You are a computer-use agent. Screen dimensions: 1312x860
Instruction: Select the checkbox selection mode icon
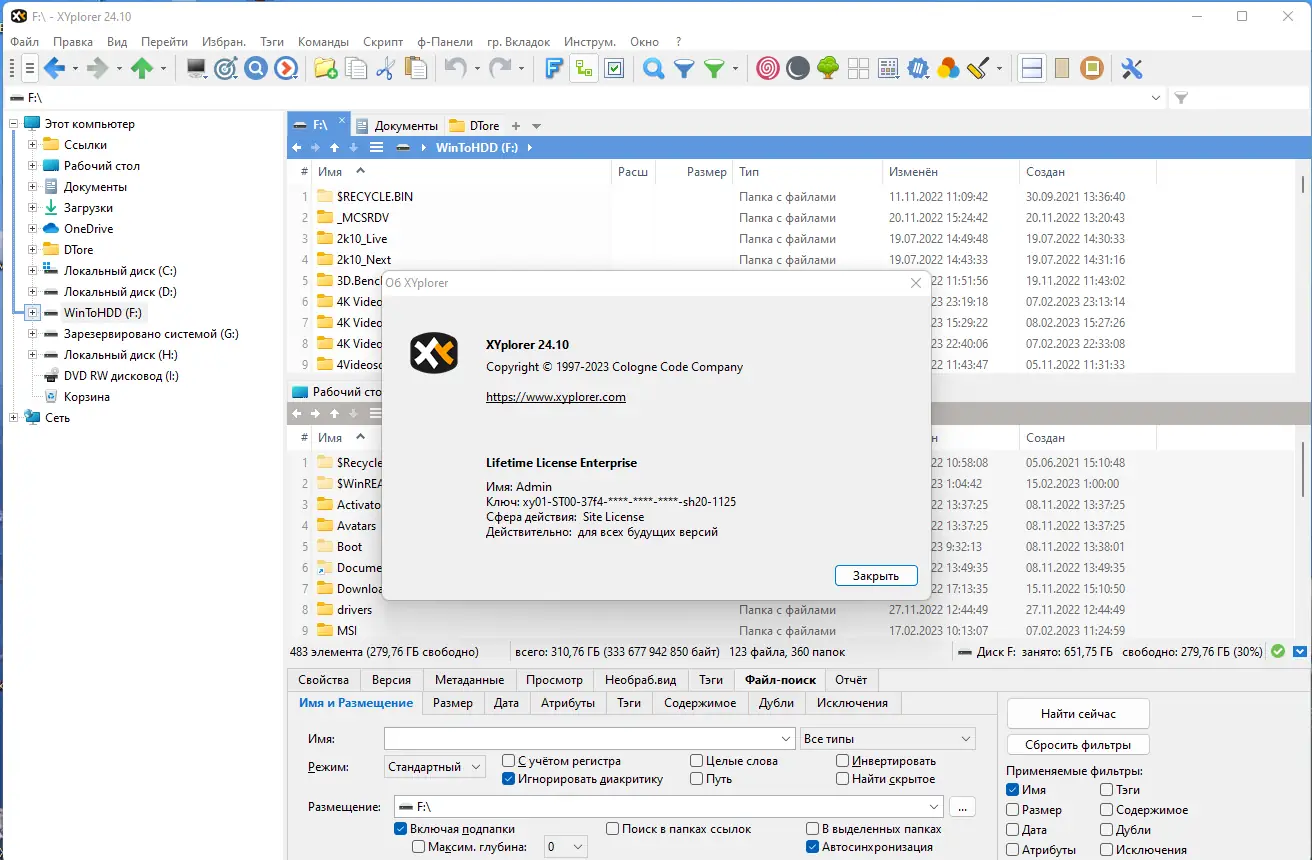coord(613,68)
